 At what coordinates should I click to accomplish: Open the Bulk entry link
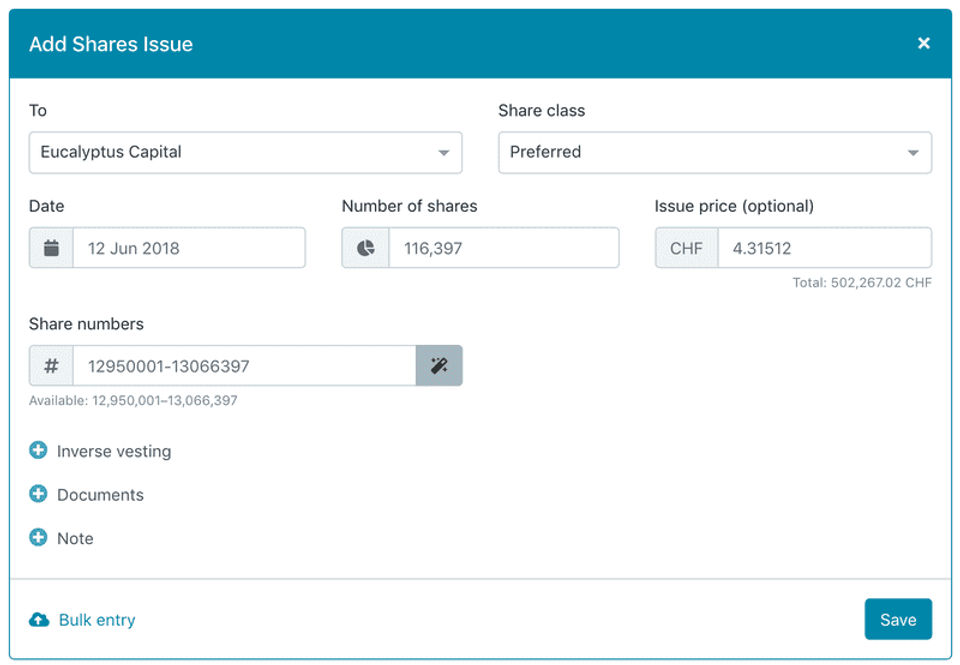(97, 620)
